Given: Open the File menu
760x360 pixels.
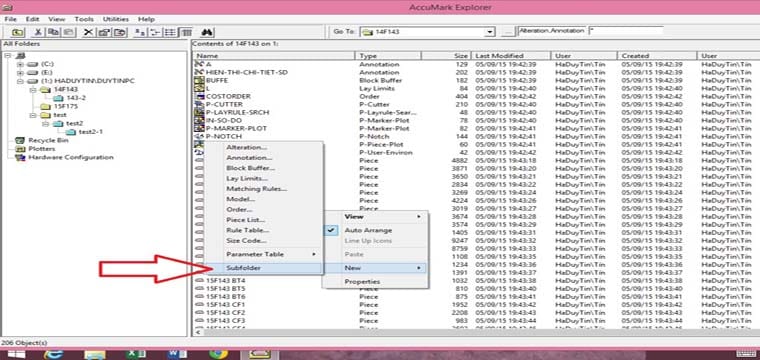Looking at the screenshot, I should coord(11,19).
